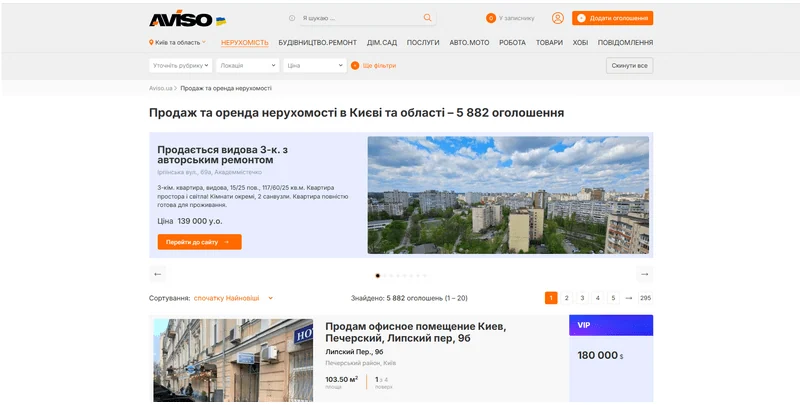Open the ПОСЛУГИ menu item
The height and width of the screenshot is (405, 800).
click(x=423, y=43)
